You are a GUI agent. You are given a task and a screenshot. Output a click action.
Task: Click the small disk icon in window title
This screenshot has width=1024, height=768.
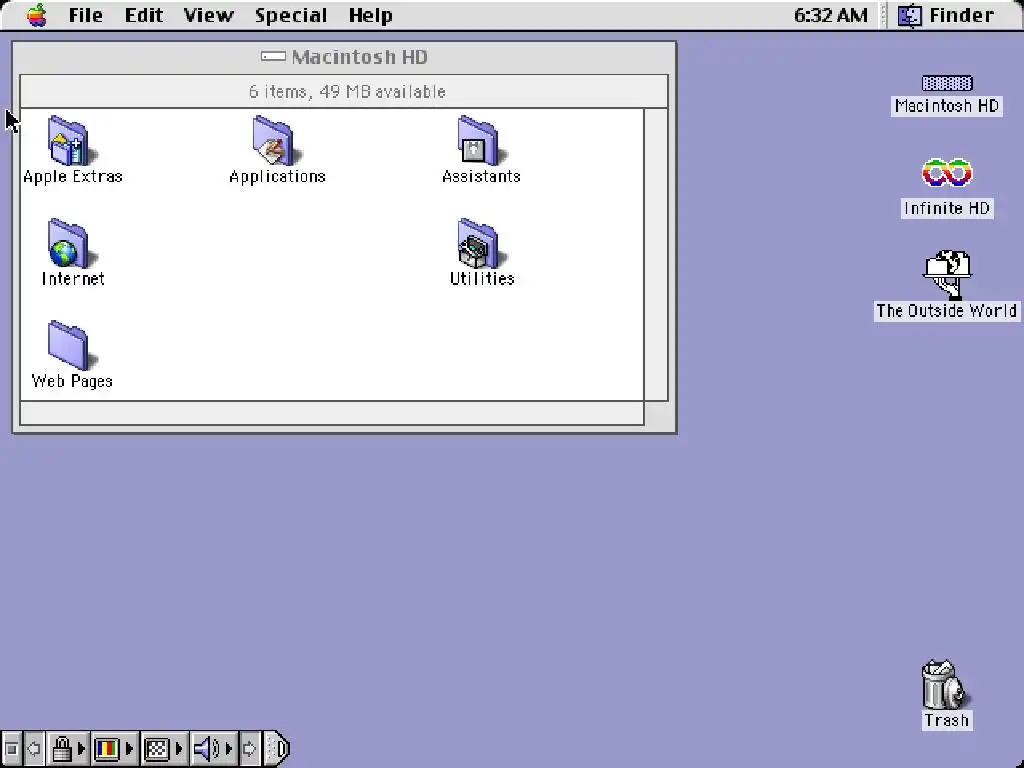pyautogui.click(x=273, y=56)
